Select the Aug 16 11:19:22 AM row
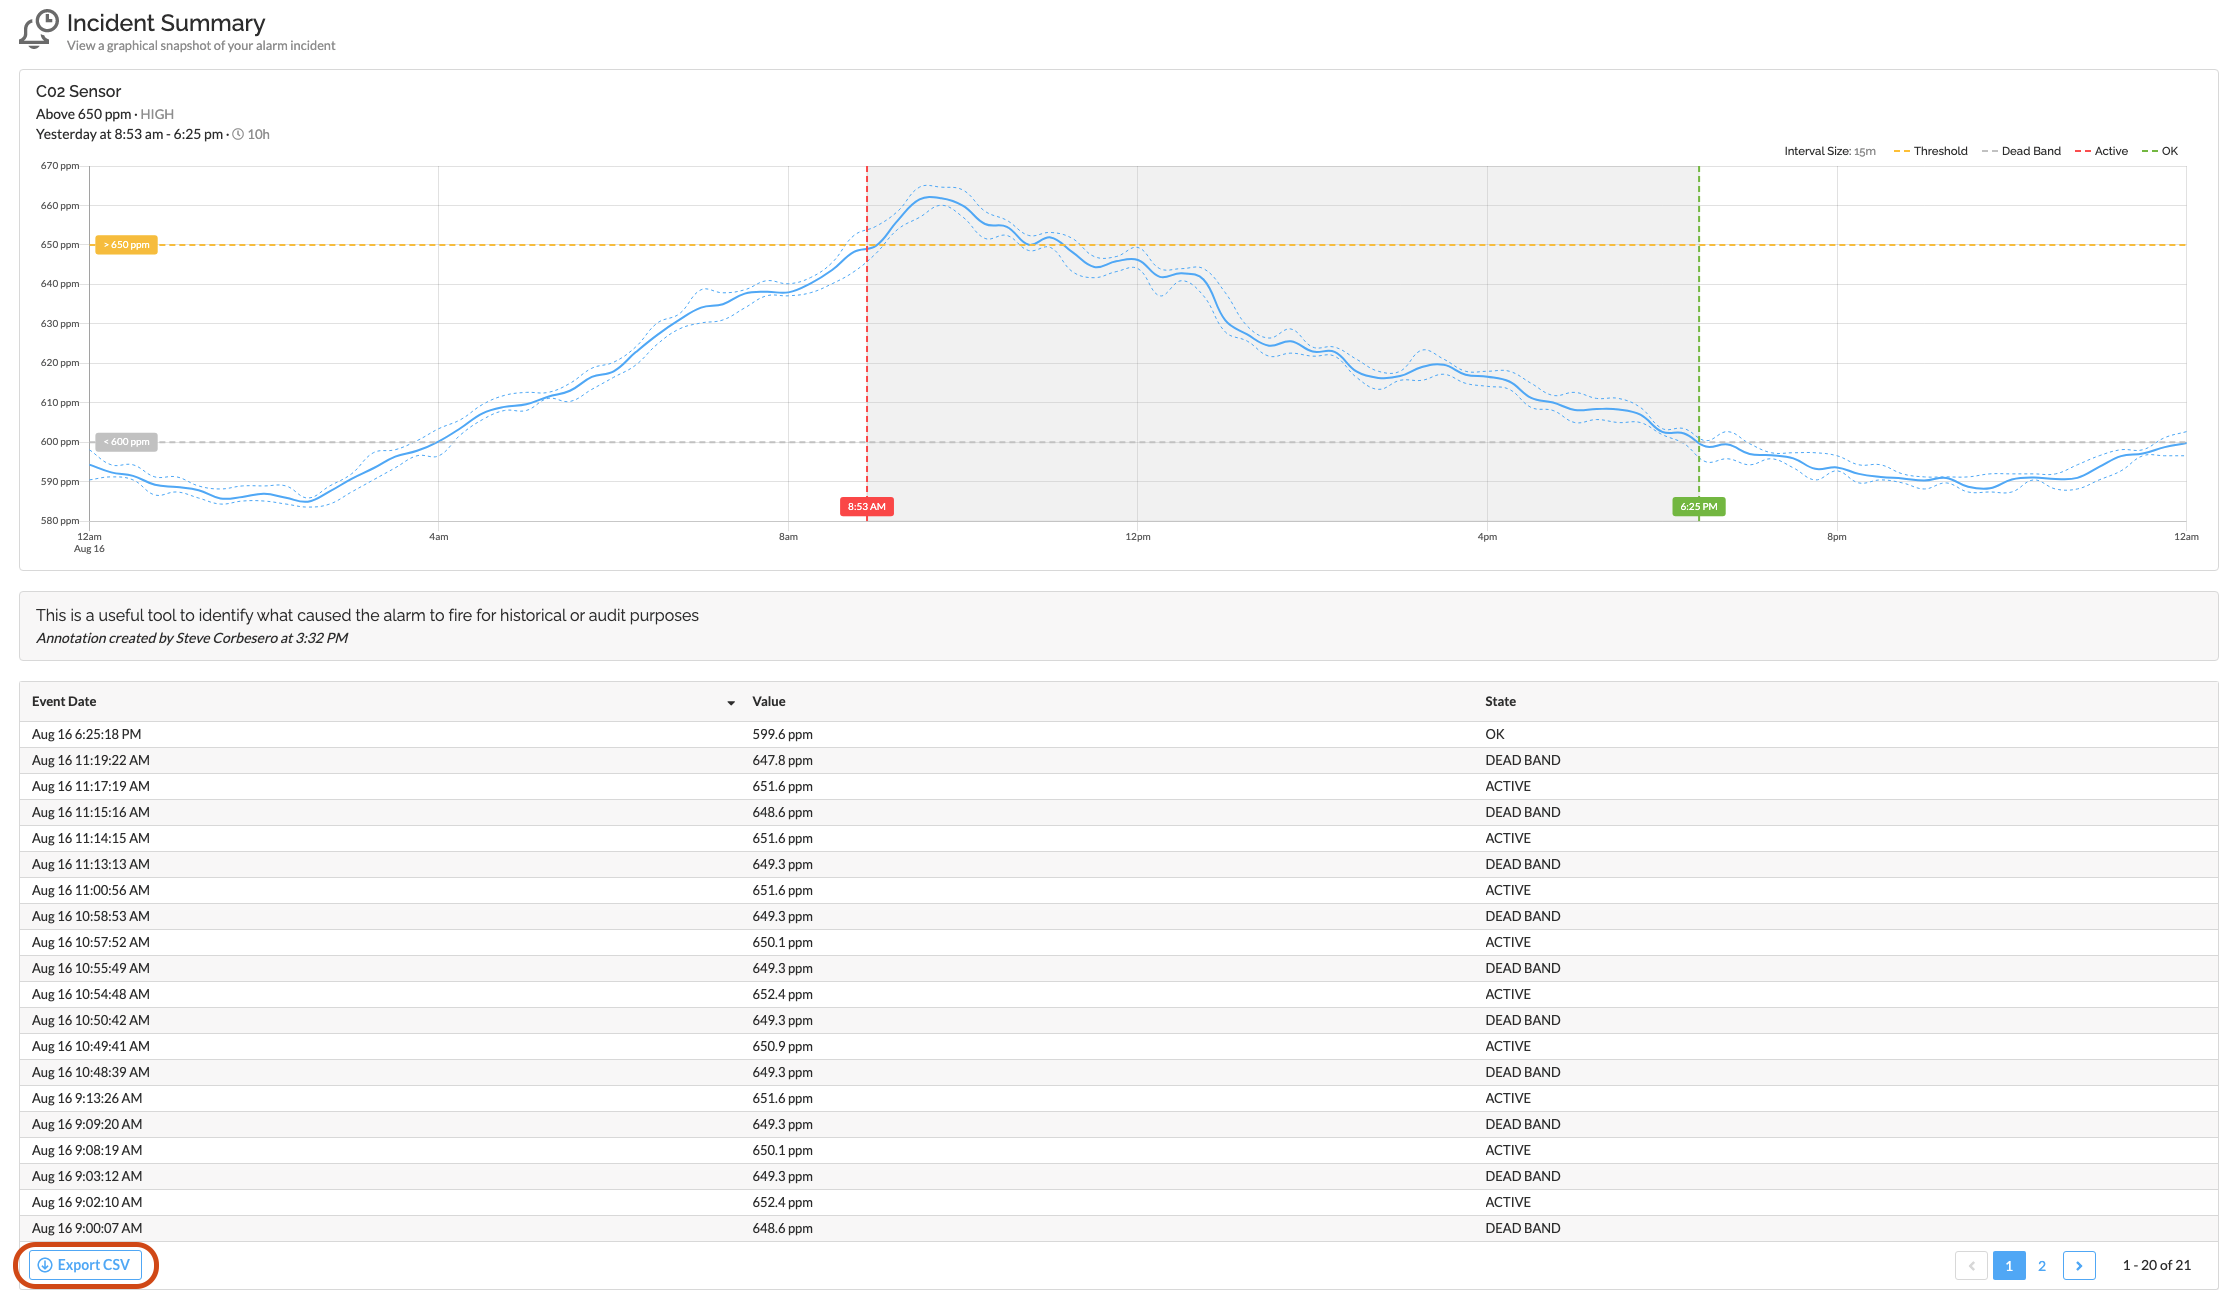Image resolution: width=2226 pixels, height=1296 pixels. pyautogui.click(x=1118, y=760)
